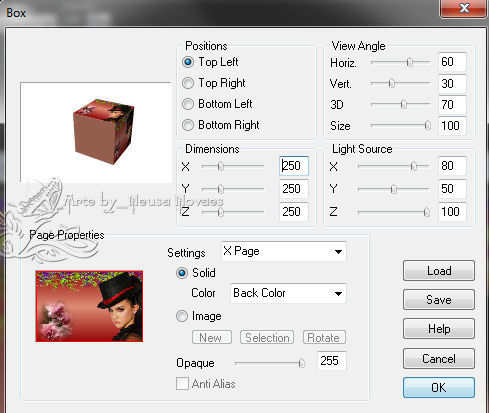Focus the Dimensions X value field
The height and width of the screenshot is (413, 489).
pyautogui.click(x=294, y=166)
